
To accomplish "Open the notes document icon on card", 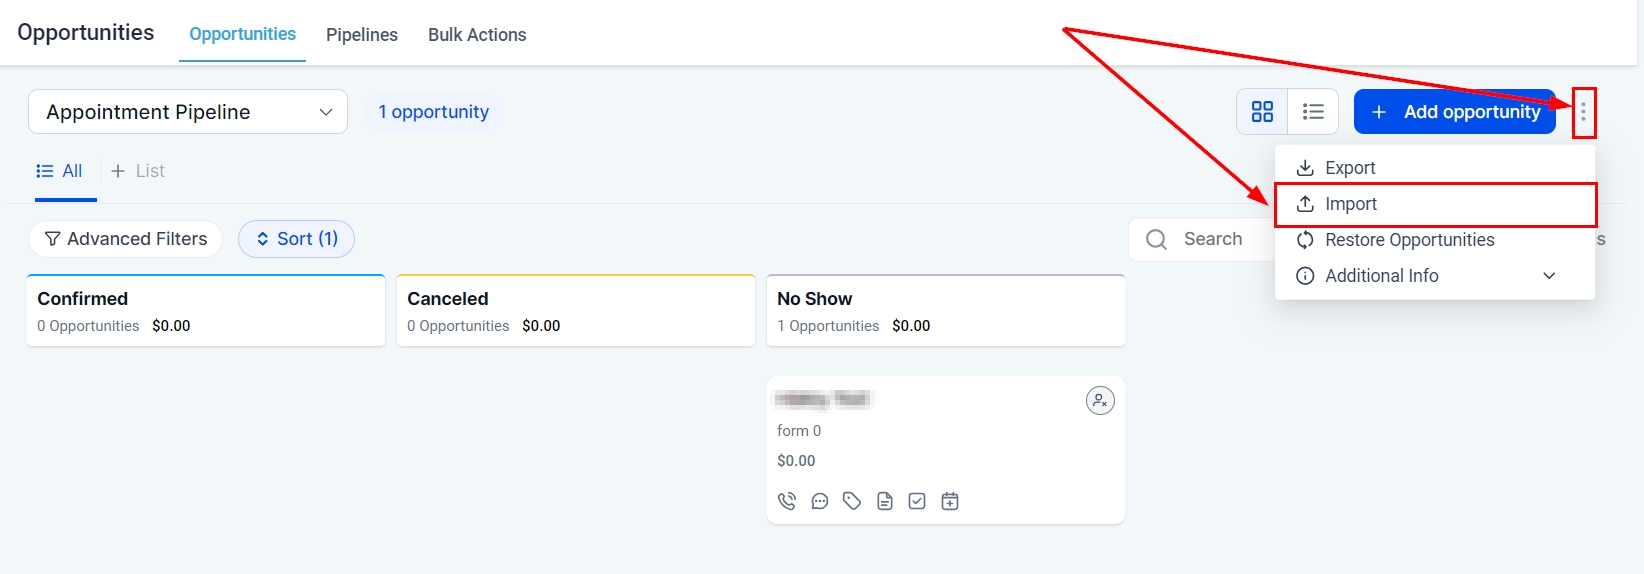I will [x=885, y=501].
